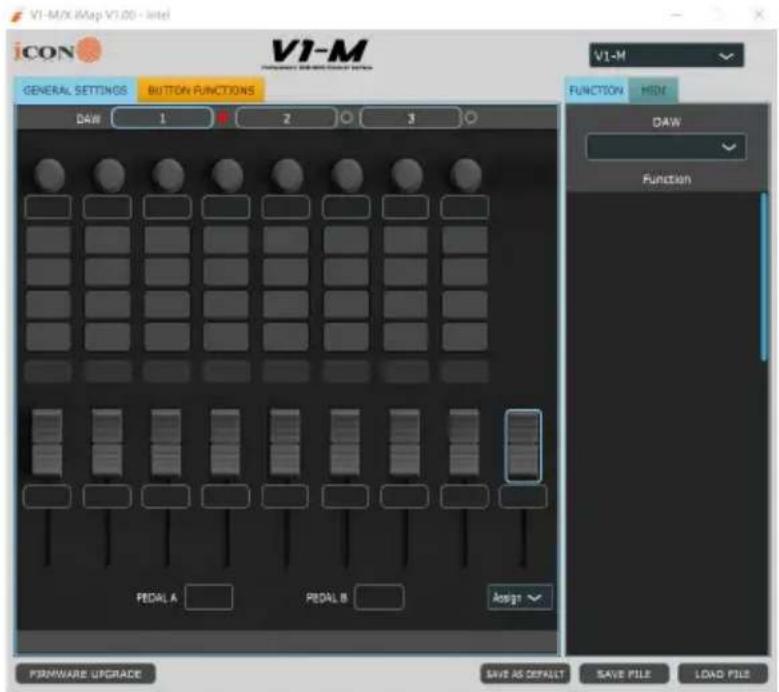Open the V1-M device dropdown
Viewport: 779px width, 692px height.
(x=666, y=56)
